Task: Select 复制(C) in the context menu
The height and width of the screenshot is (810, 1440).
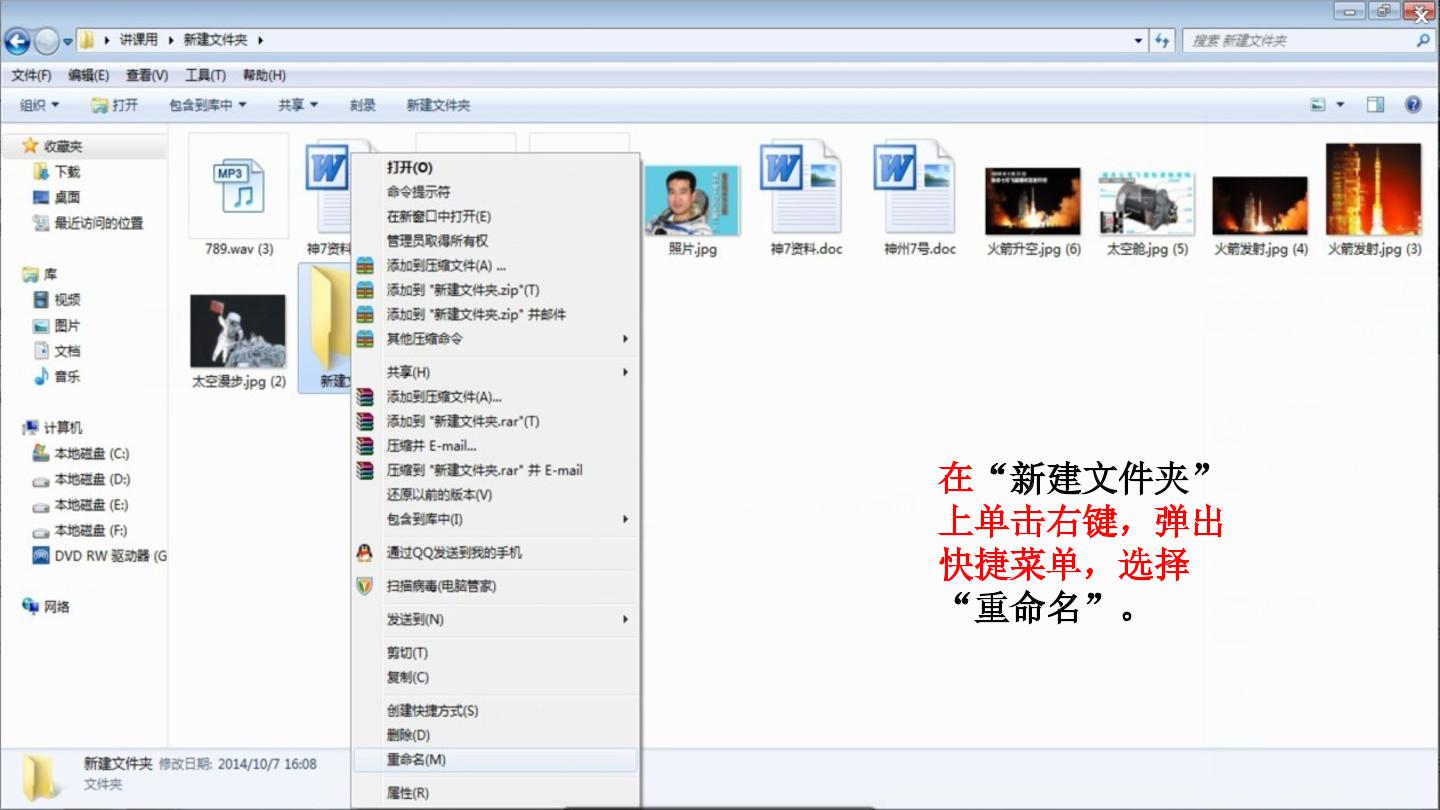Action: [x=496, y=677]
